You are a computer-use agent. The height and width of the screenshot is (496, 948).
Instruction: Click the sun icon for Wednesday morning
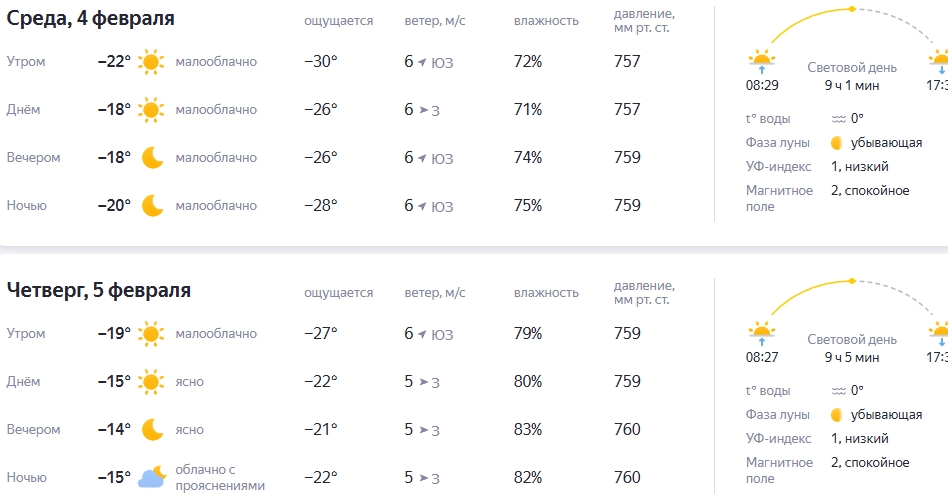(152, 62)
